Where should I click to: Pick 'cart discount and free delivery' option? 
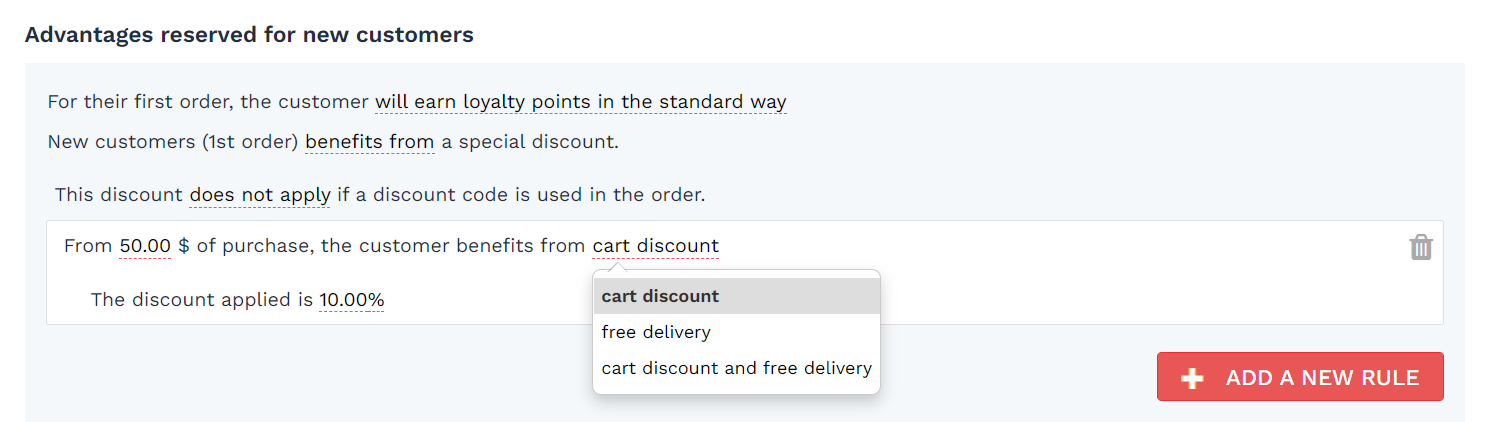[737, 368]
